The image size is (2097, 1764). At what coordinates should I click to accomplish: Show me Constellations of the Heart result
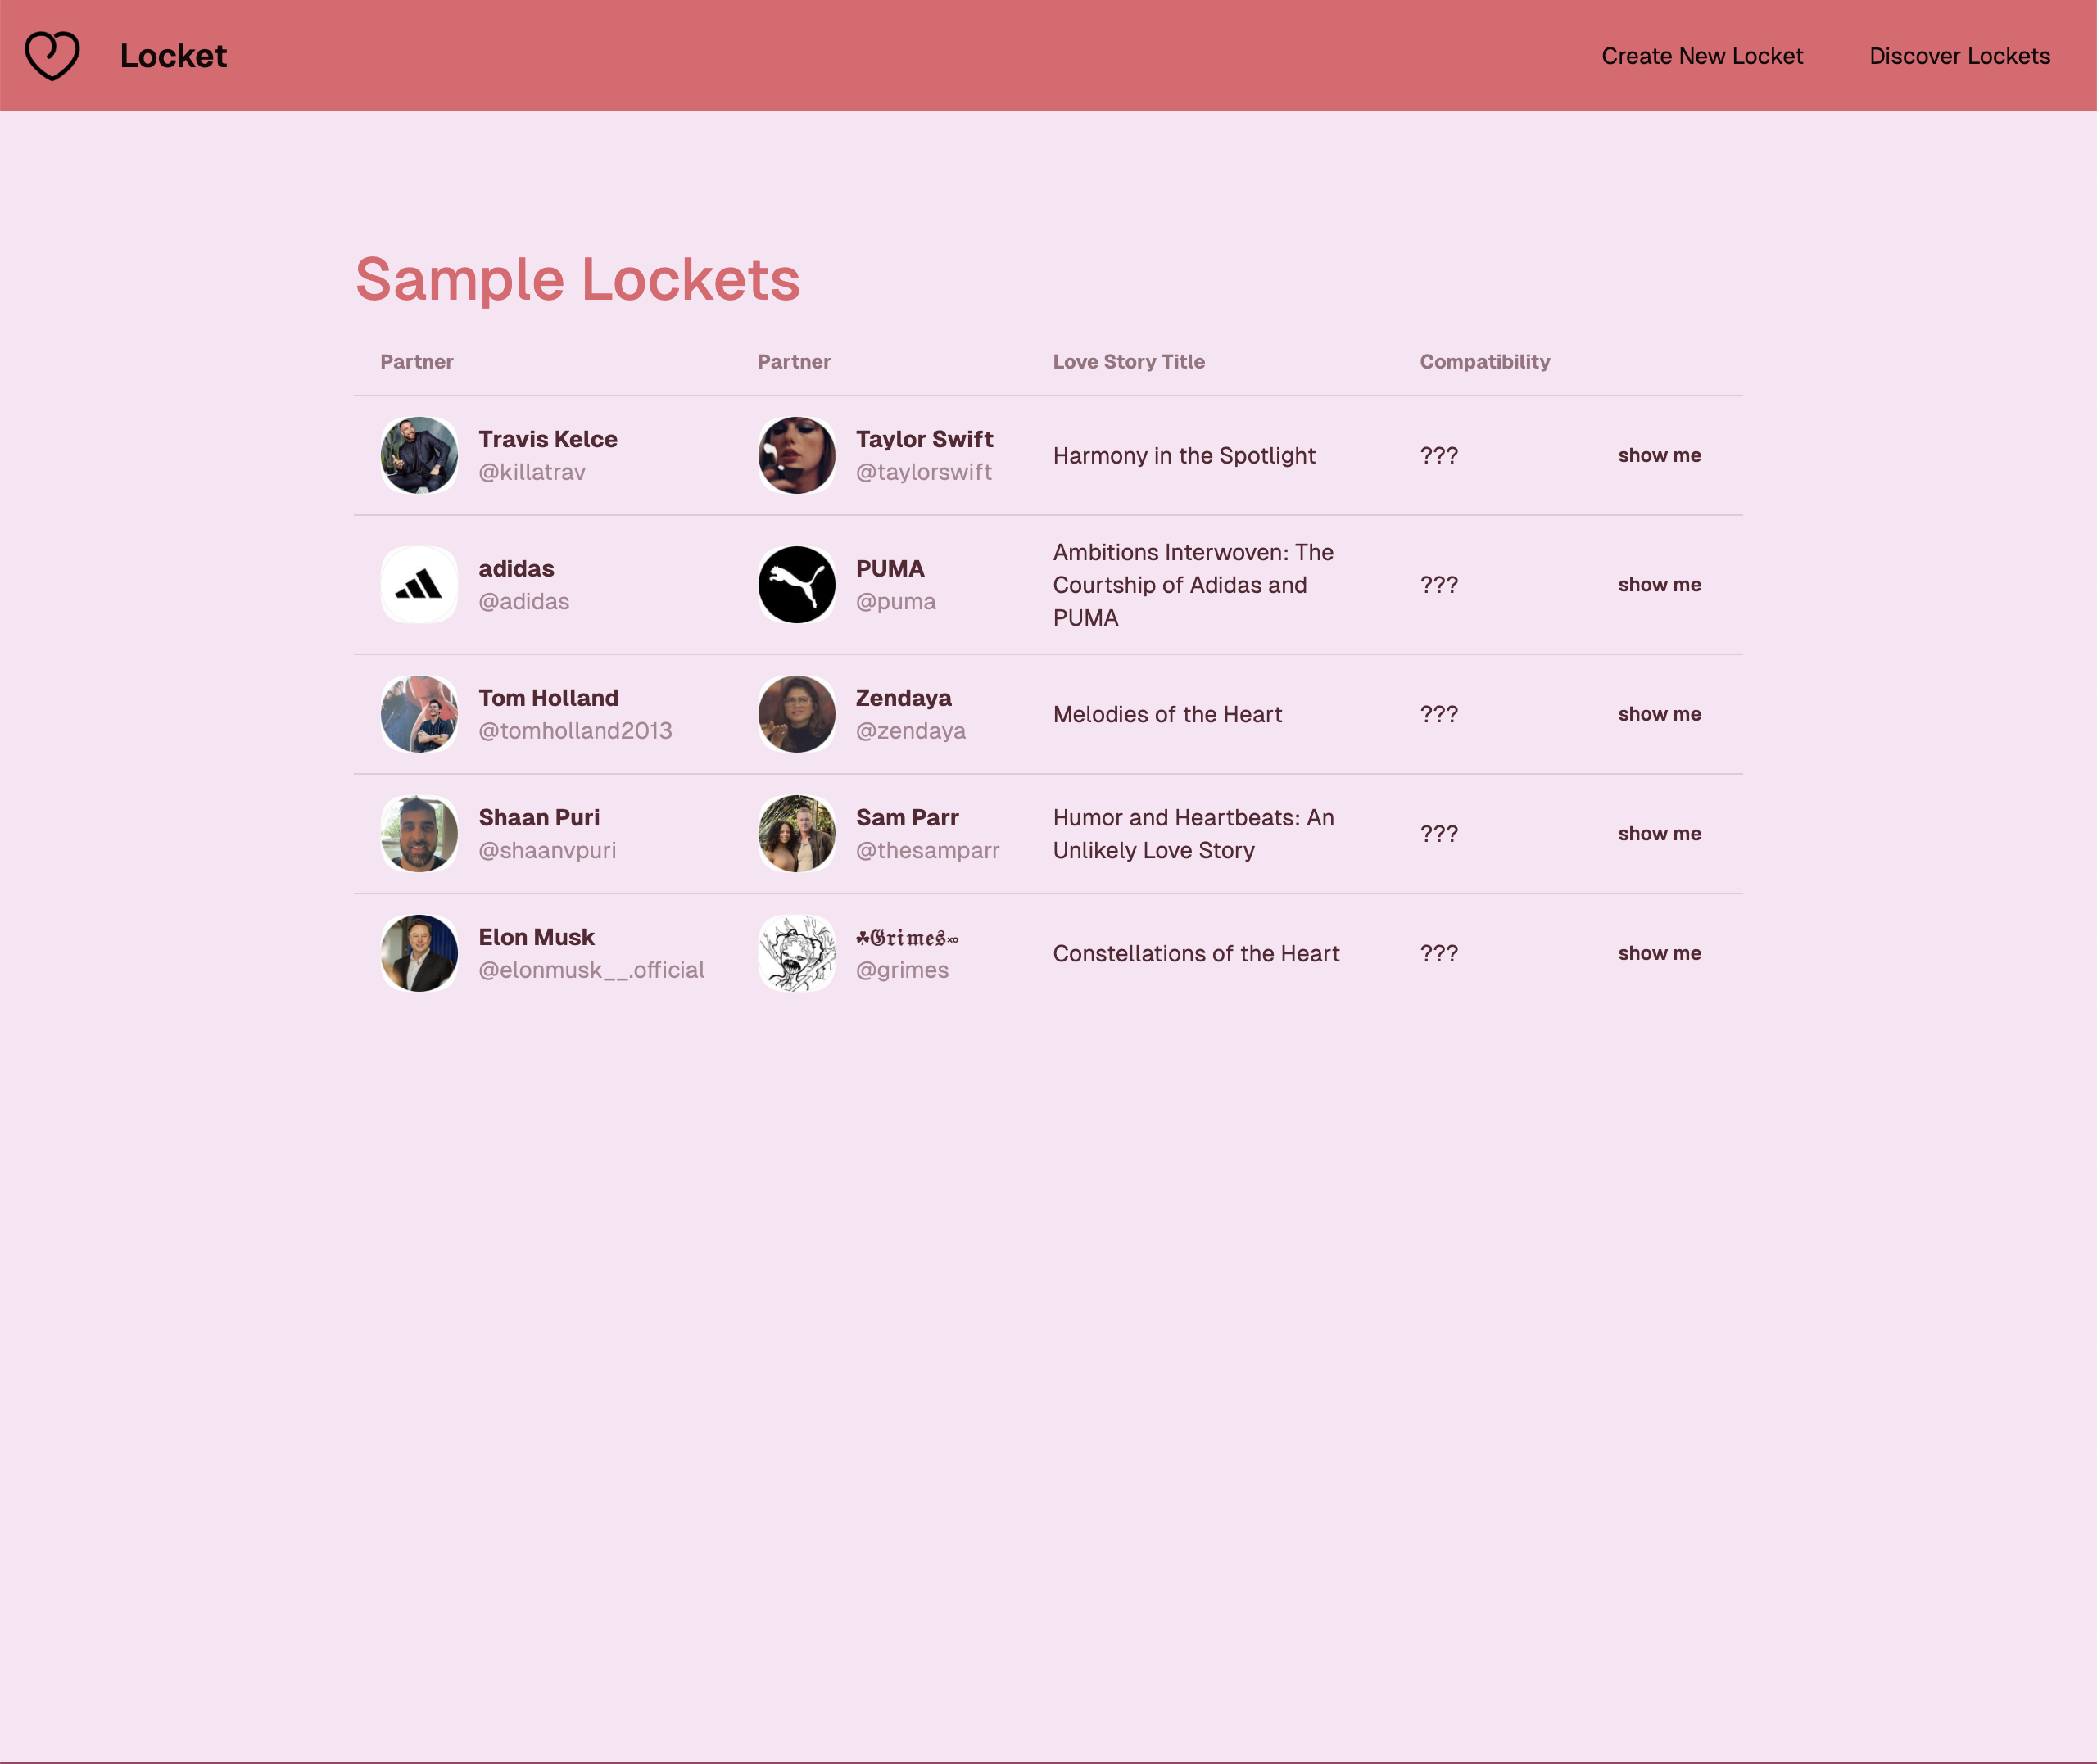point(1659,953)
